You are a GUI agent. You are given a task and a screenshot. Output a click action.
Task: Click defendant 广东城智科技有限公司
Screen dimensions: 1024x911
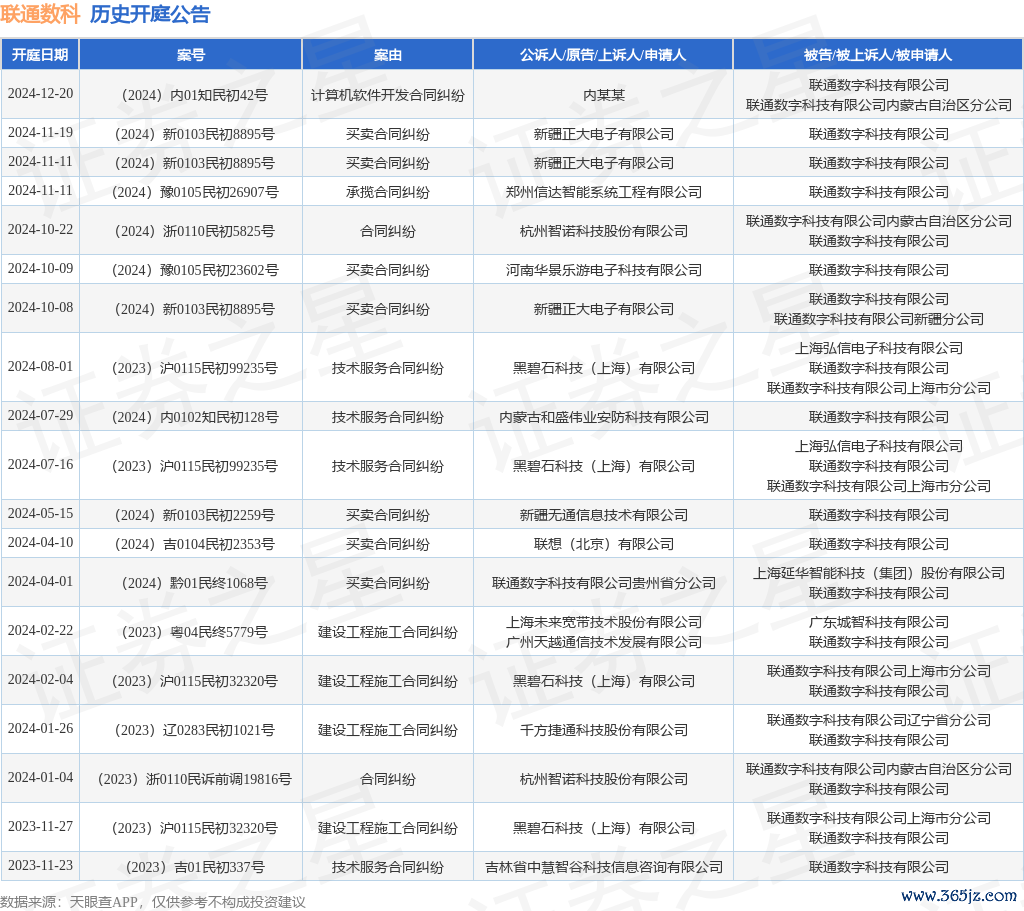pos(878,622)
